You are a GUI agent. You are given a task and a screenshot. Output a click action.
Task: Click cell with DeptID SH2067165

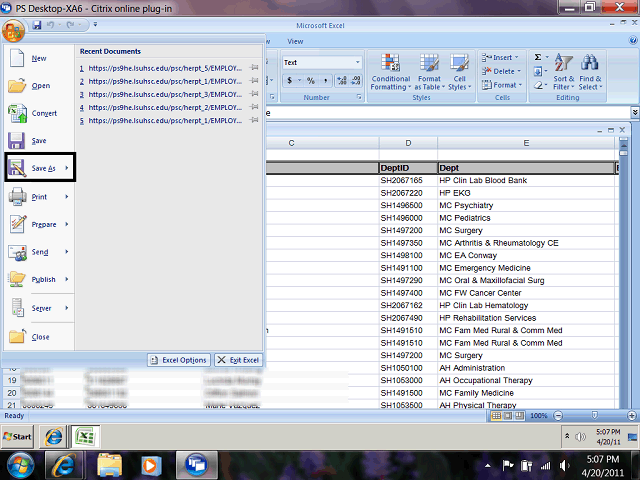[408, 180]
